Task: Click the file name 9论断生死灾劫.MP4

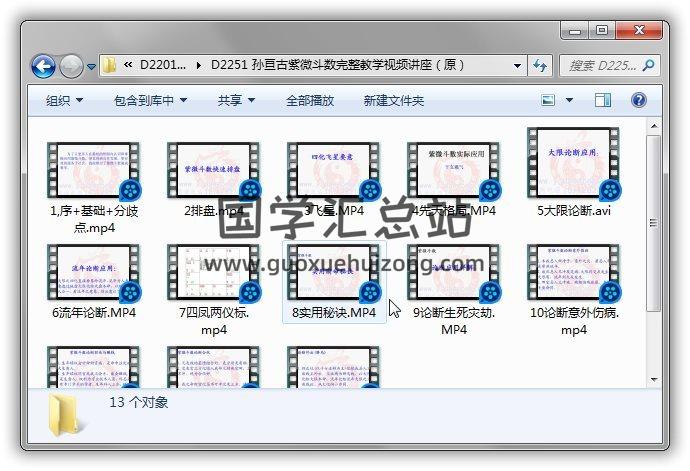Action: pyautogui.click(x=454, y=321)
